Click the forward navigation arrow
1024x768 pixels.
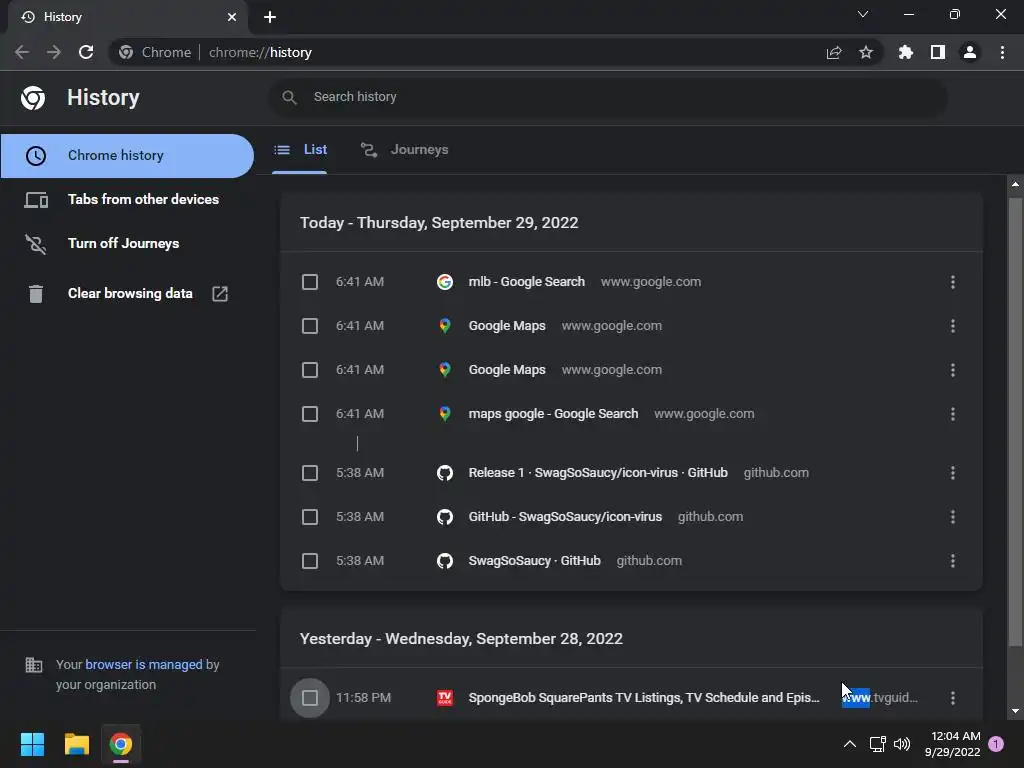tap(54, 52)
